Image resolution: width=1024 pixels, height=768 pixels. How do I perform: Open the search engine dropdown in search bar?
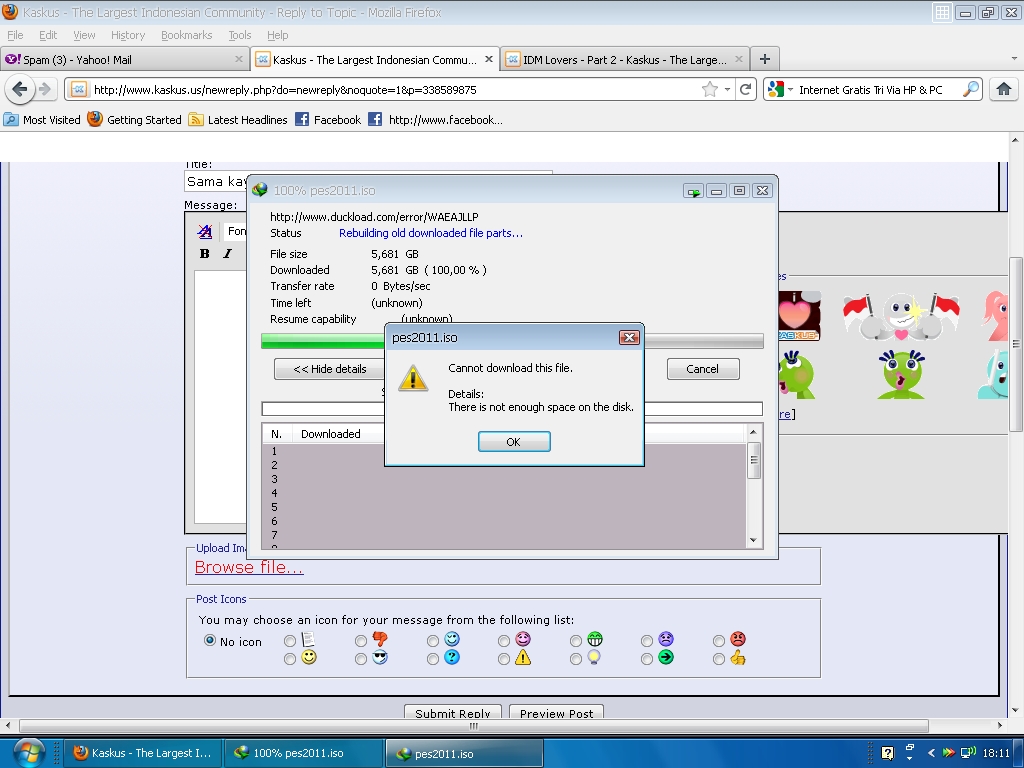(780, 90)
